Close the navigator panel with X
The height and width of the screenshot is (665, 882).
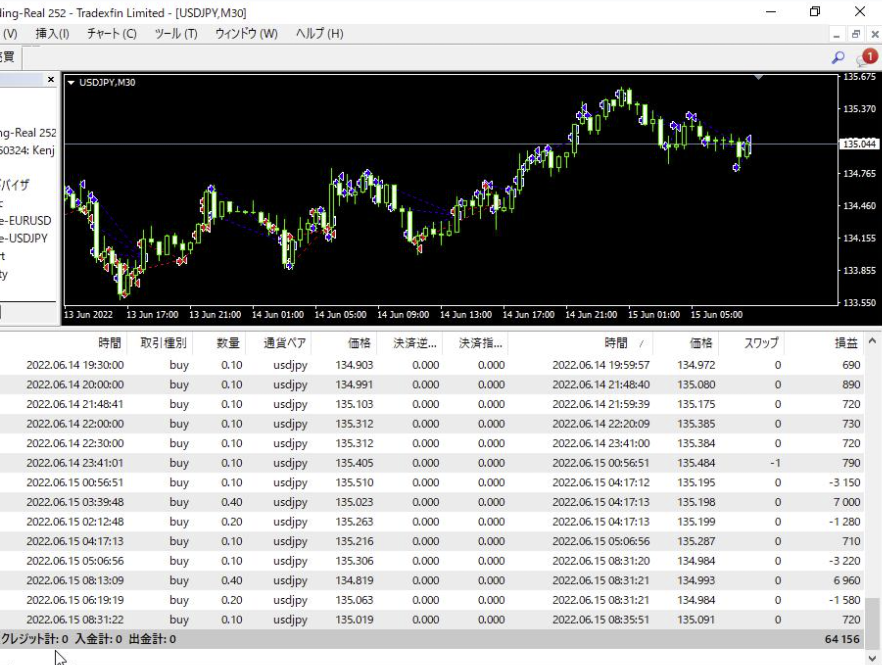click(x=51, y=79)
